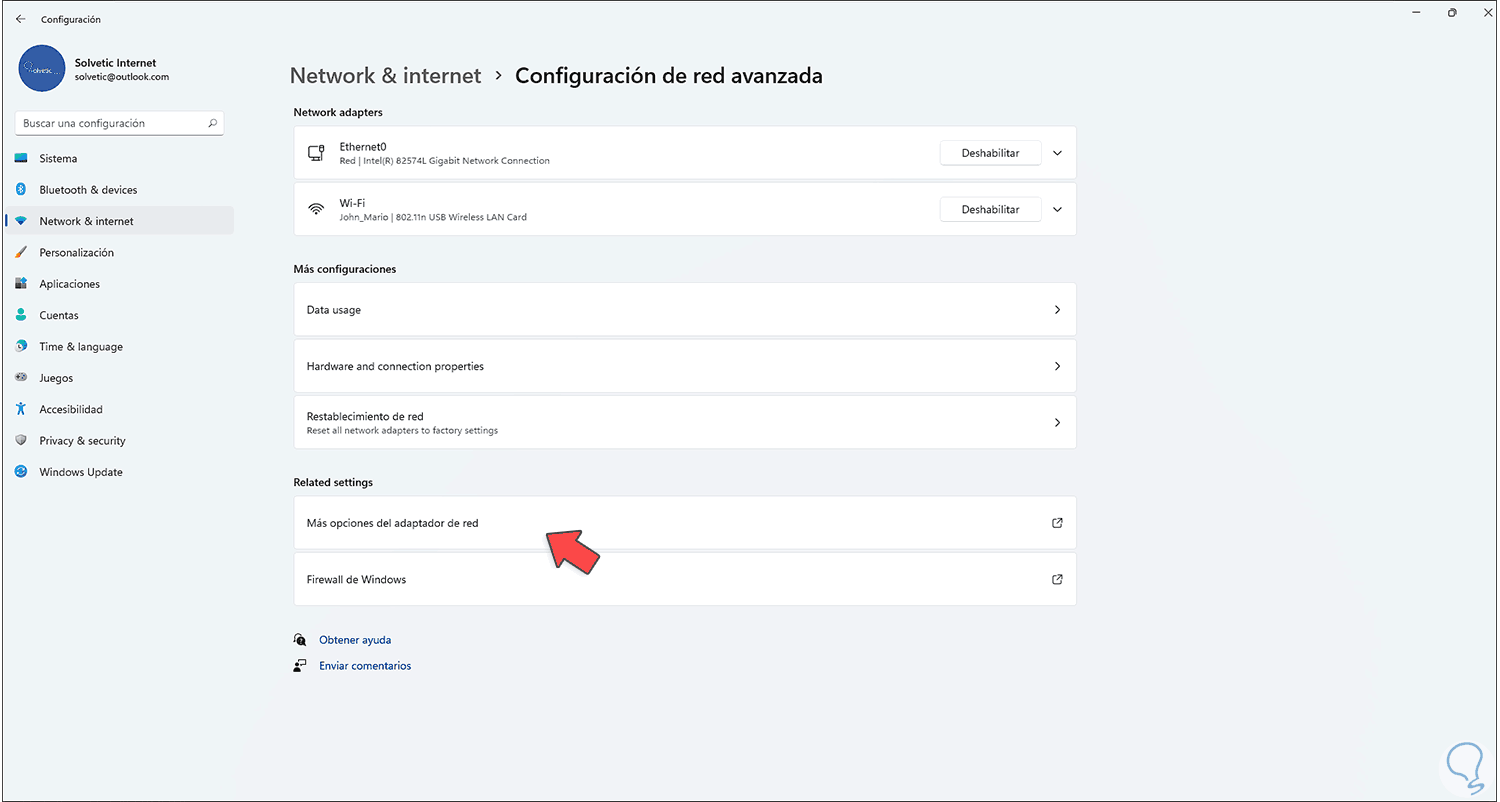Click the Buscar una configuración search field
The width and height of the screenshot is (1500, 802).
pyautogui.click(x=110, y=123)
